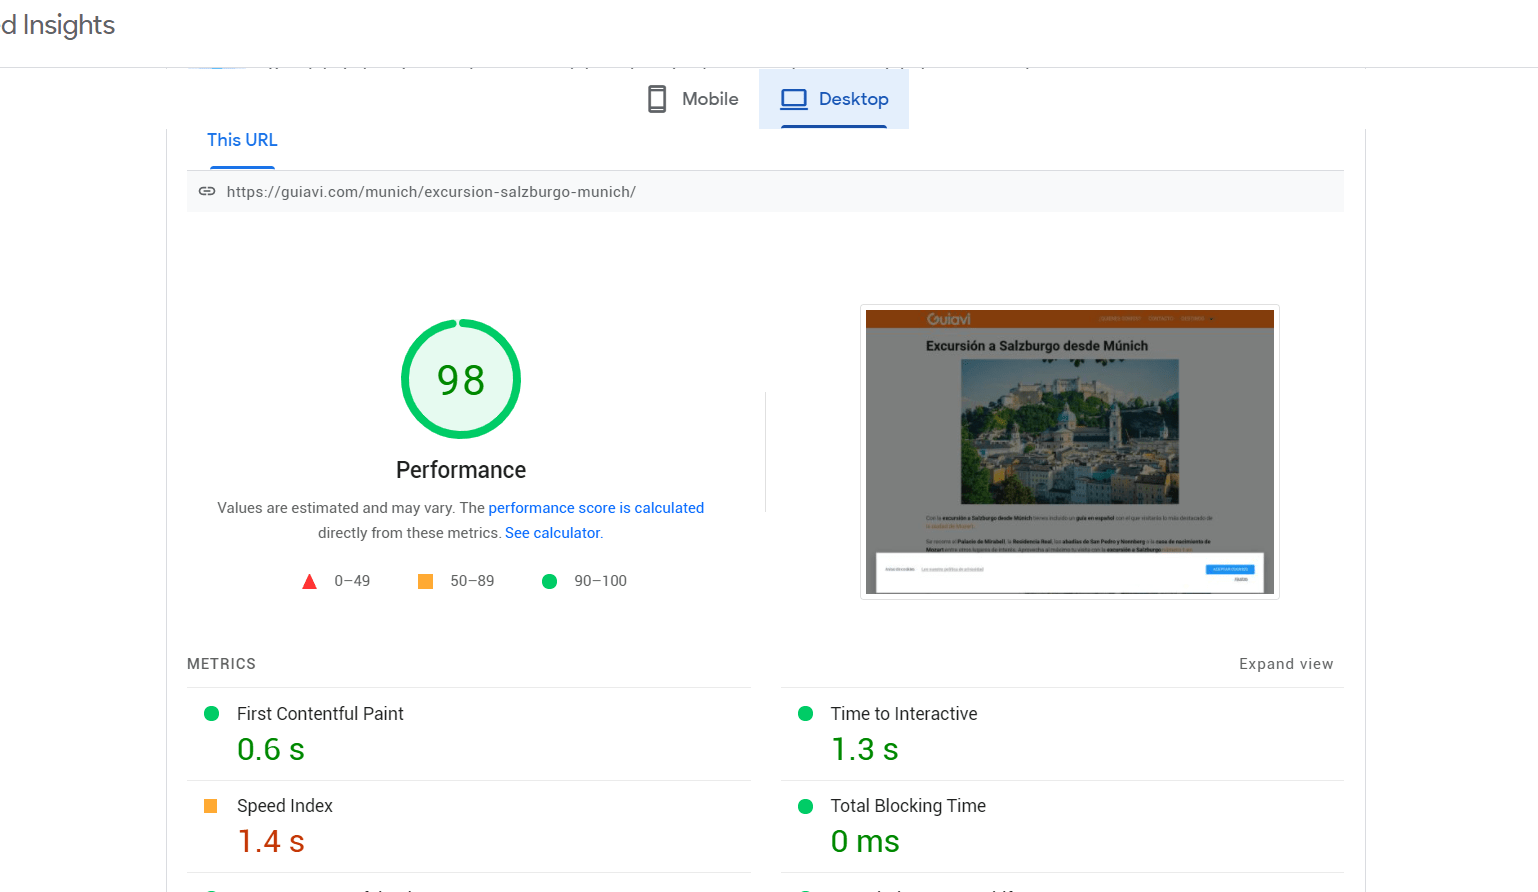Click the 1.4 s value
1538x892 pixels.
pos(271,841)
